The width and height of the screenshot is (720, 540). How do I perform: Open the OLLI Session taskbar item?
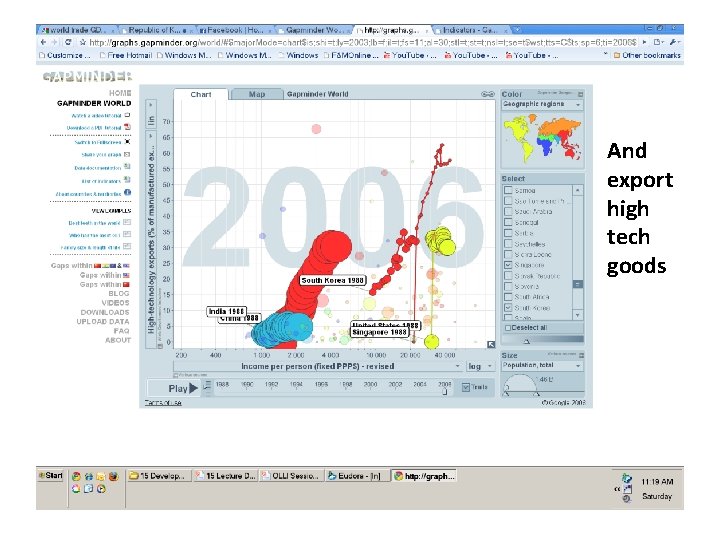[290, 476]
